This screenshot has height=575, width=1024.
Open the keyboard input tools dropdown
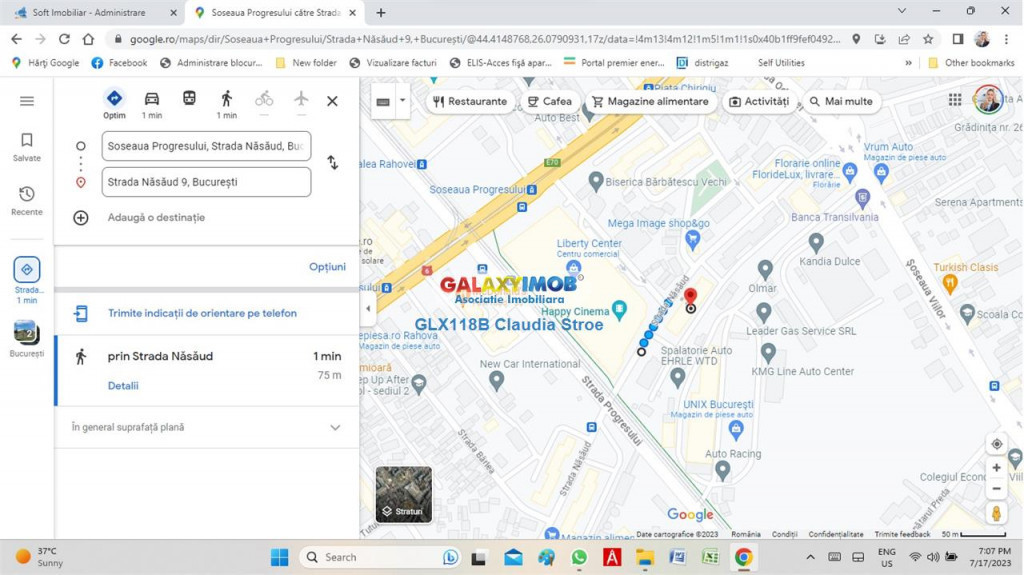click(402, 101)
